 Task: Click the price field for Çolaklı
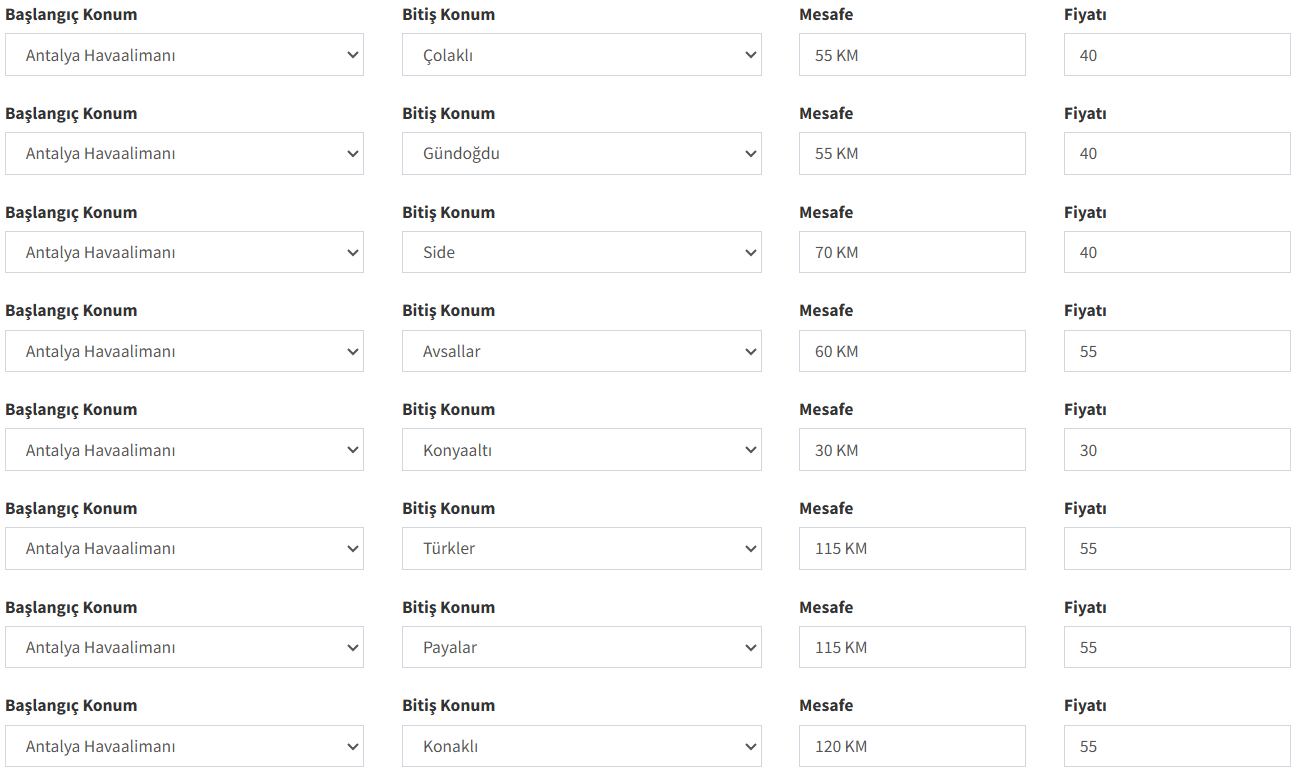click(1176, 55)
